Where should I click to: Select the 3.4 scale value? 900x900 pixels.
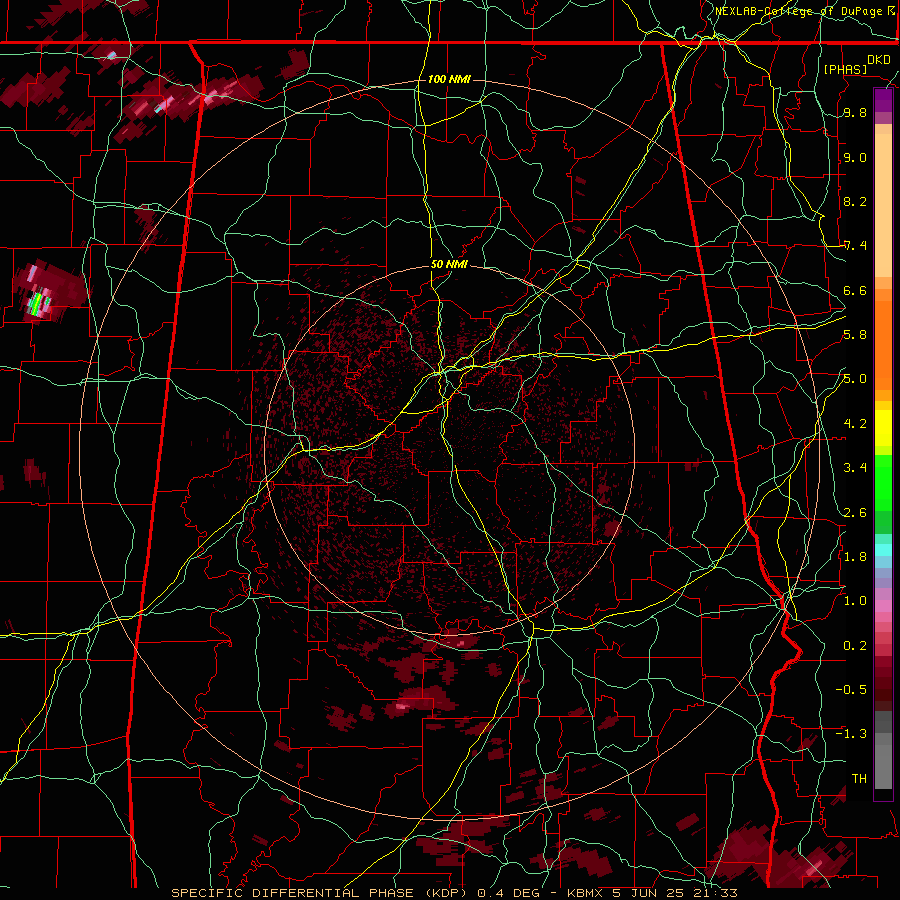click(855, 468)
